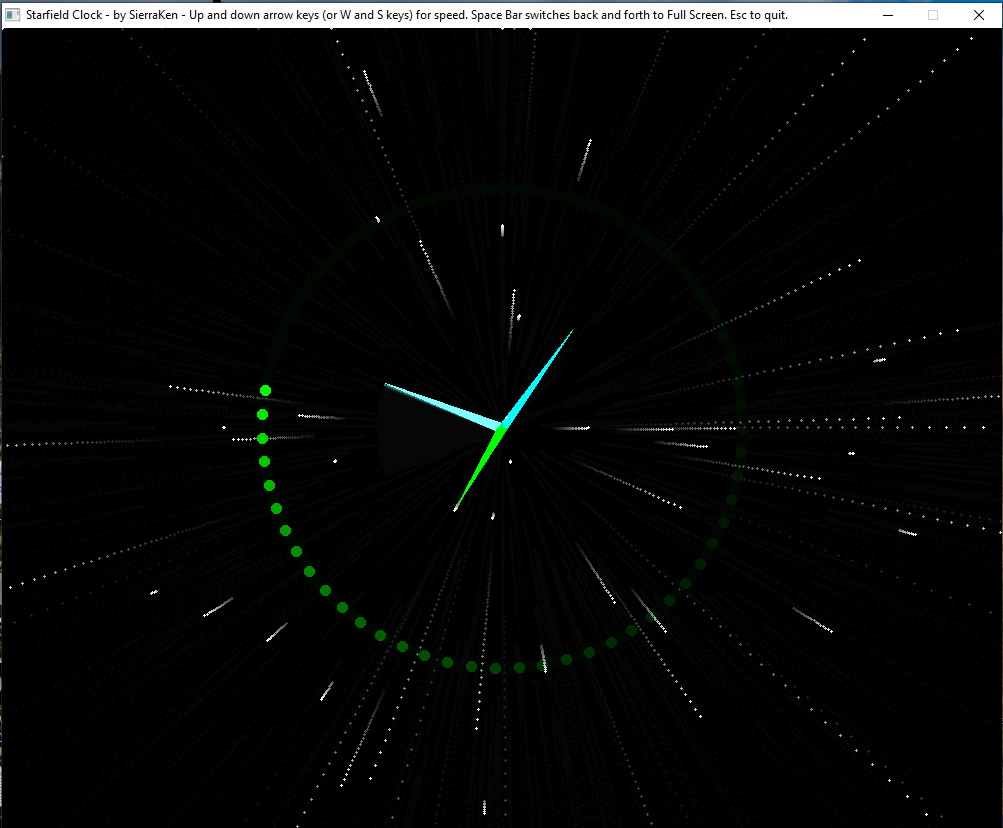
Task: Click the grayed-out maximize button
Action: point(933,15)
